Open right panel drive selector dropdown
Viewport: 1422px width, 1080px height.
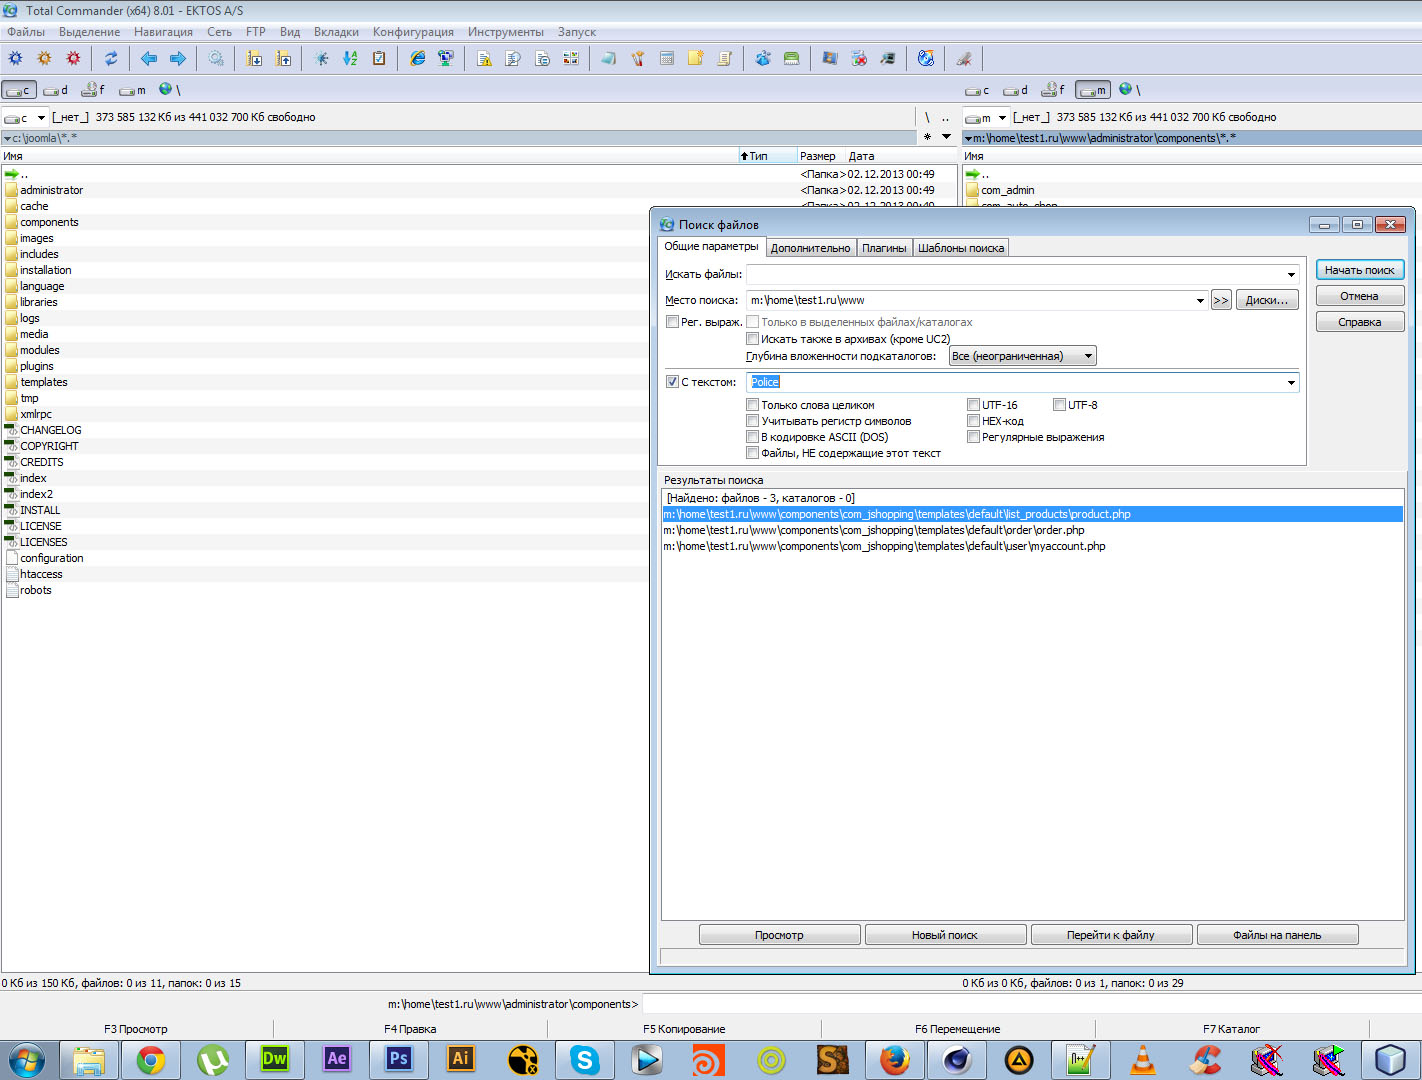pyautogui.click(x=1002, y=117)
